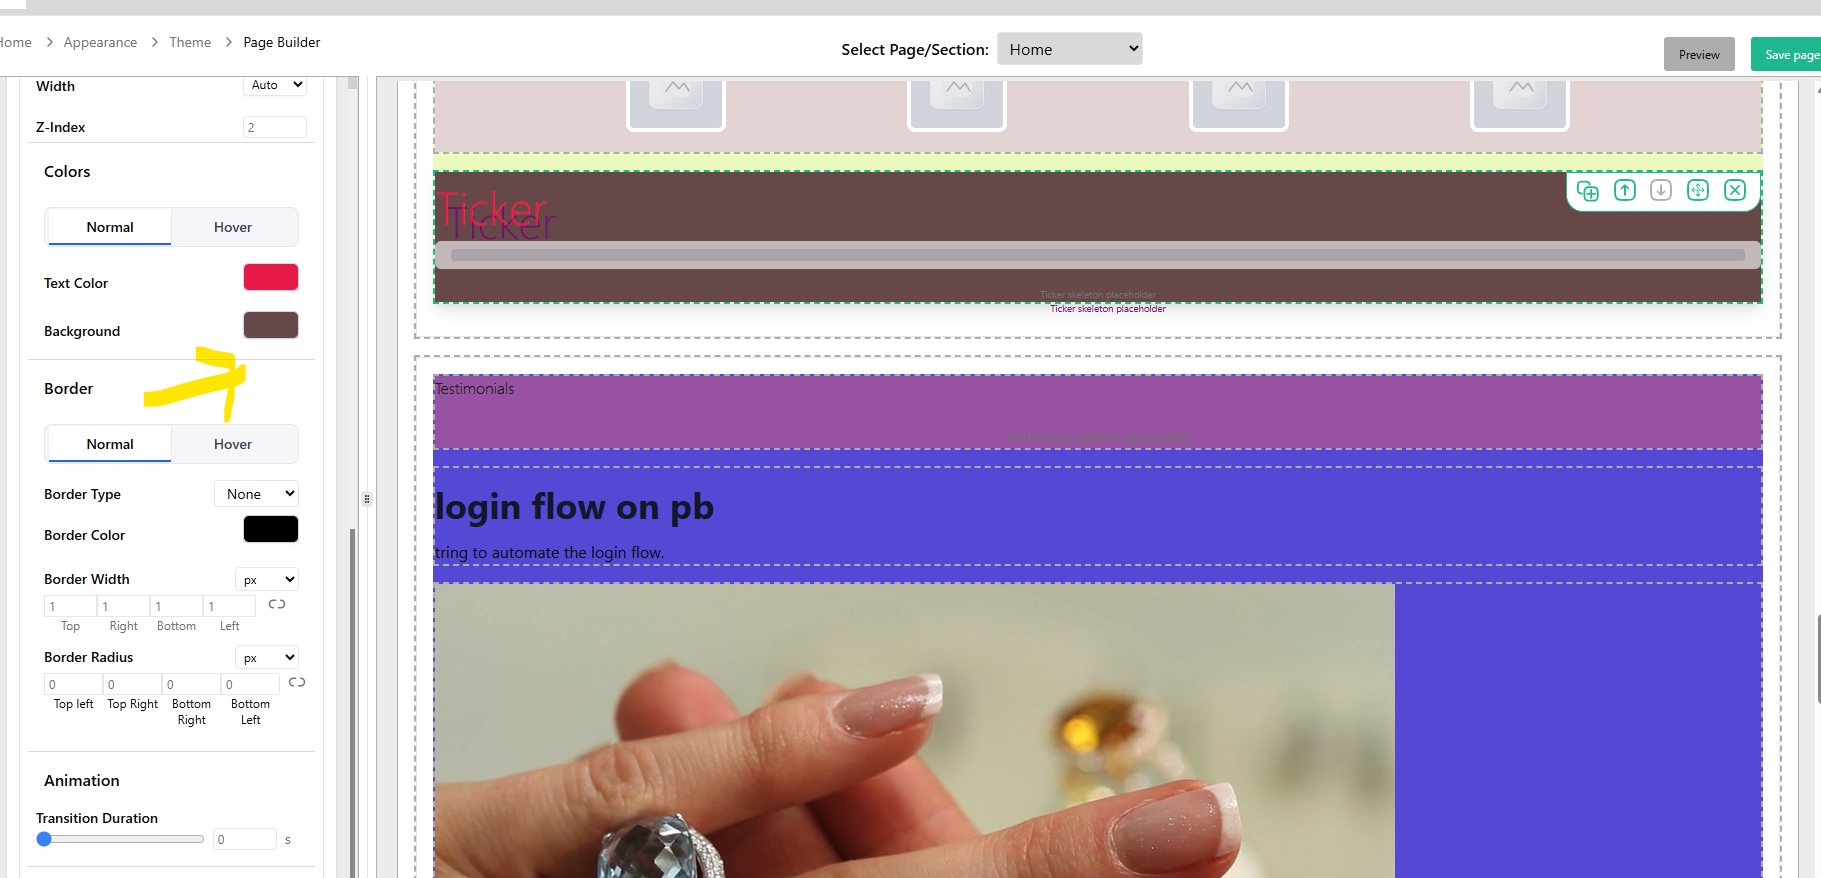Link the Border Radius values together
The image size is (1821, 878).
point(297,682)
